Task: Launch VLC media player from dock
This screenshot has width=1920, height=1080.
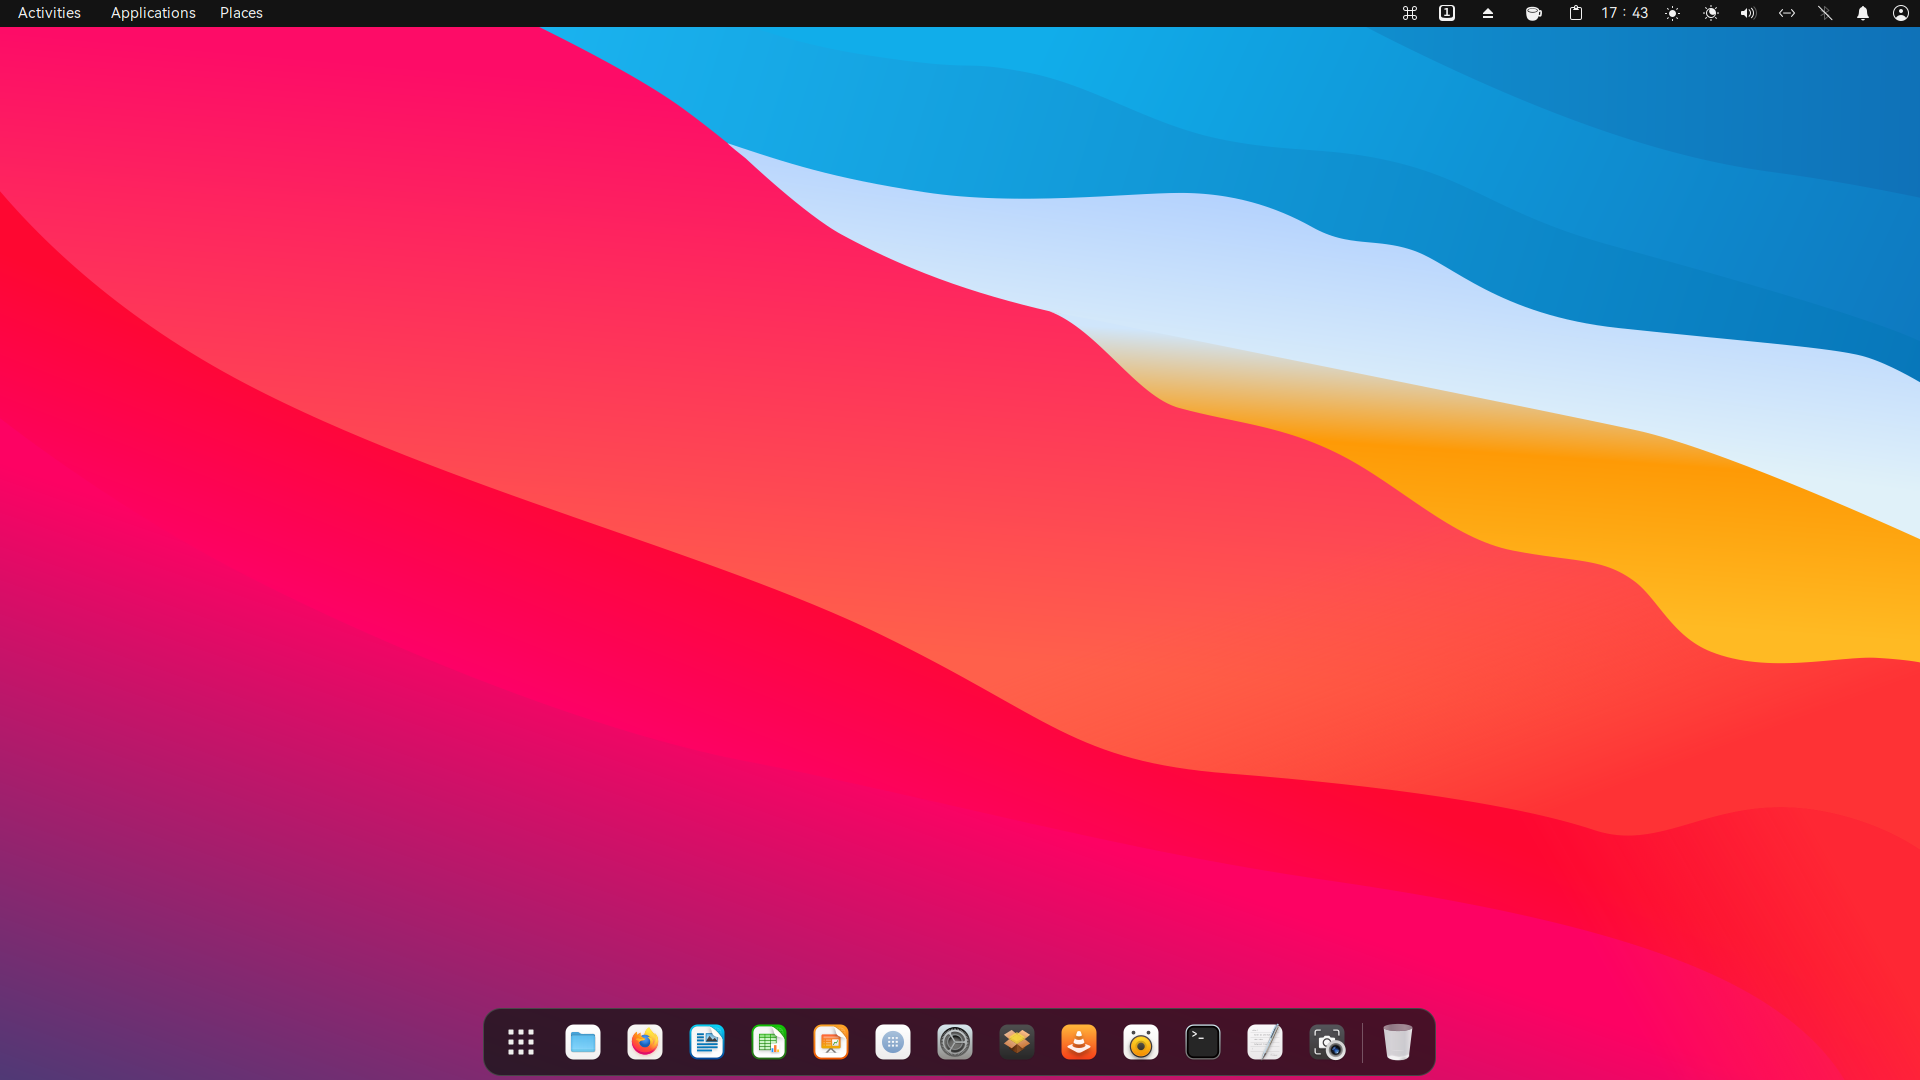Action: point(1079,1042)
